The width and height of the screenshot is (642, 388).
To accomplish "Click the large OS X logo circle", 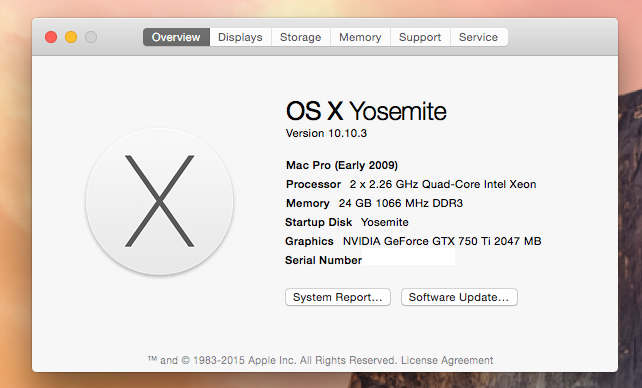I will pos(160,201).
